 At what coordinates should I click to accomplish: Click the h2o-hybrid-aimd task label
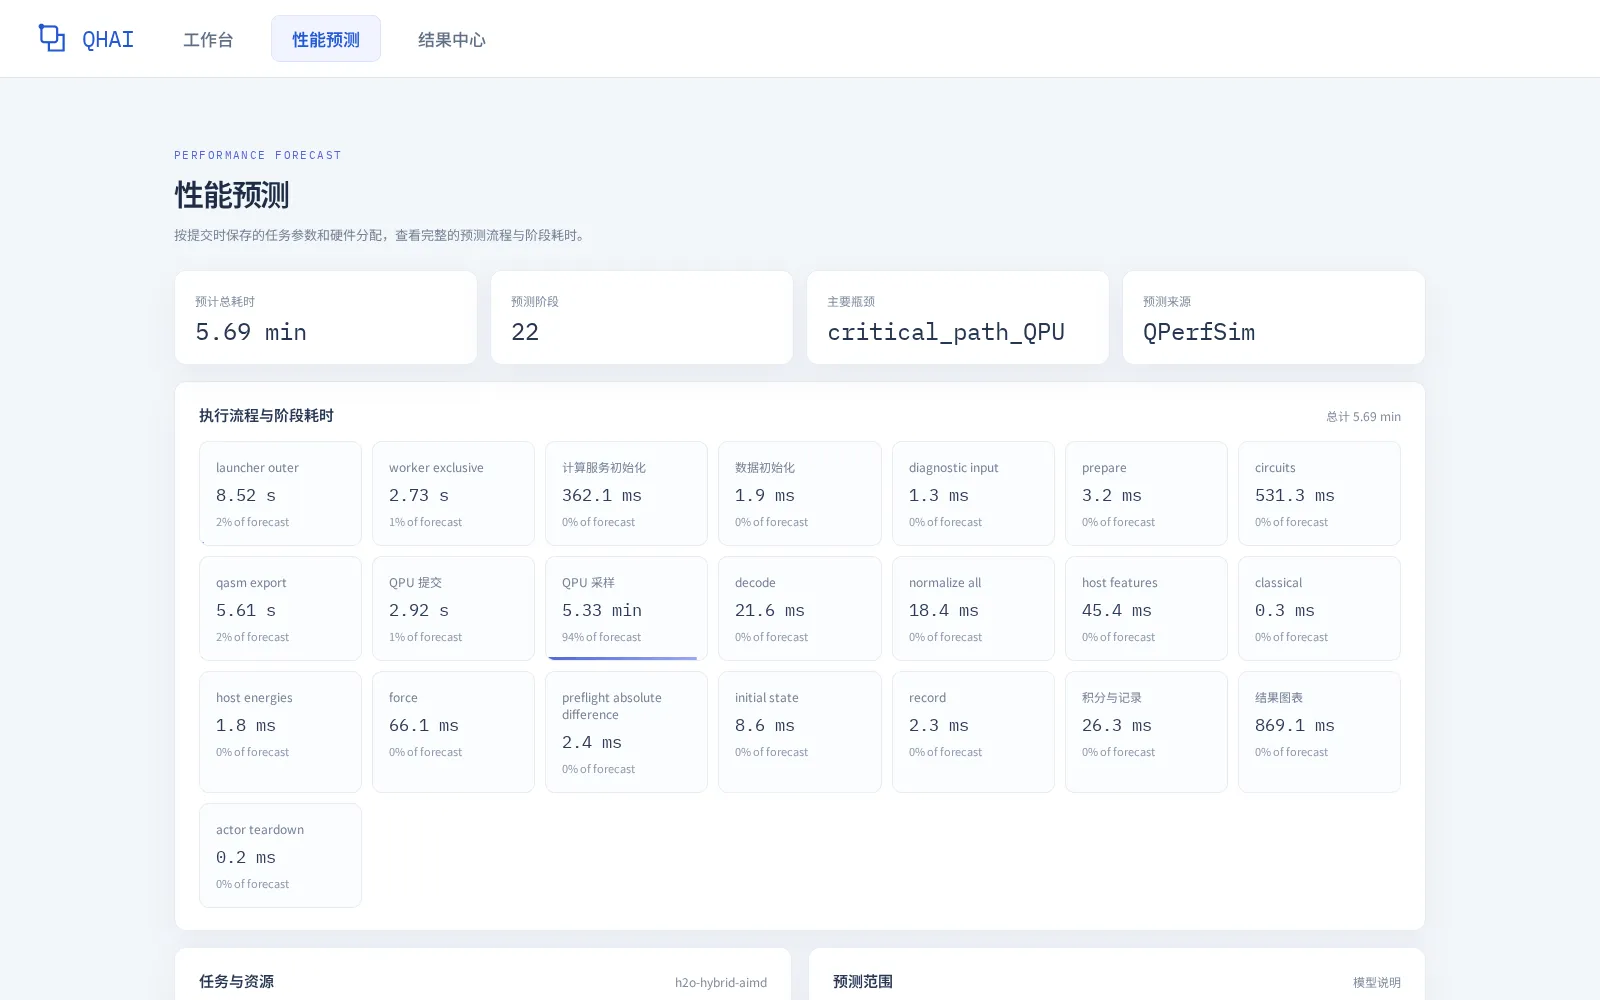point(721,983)
